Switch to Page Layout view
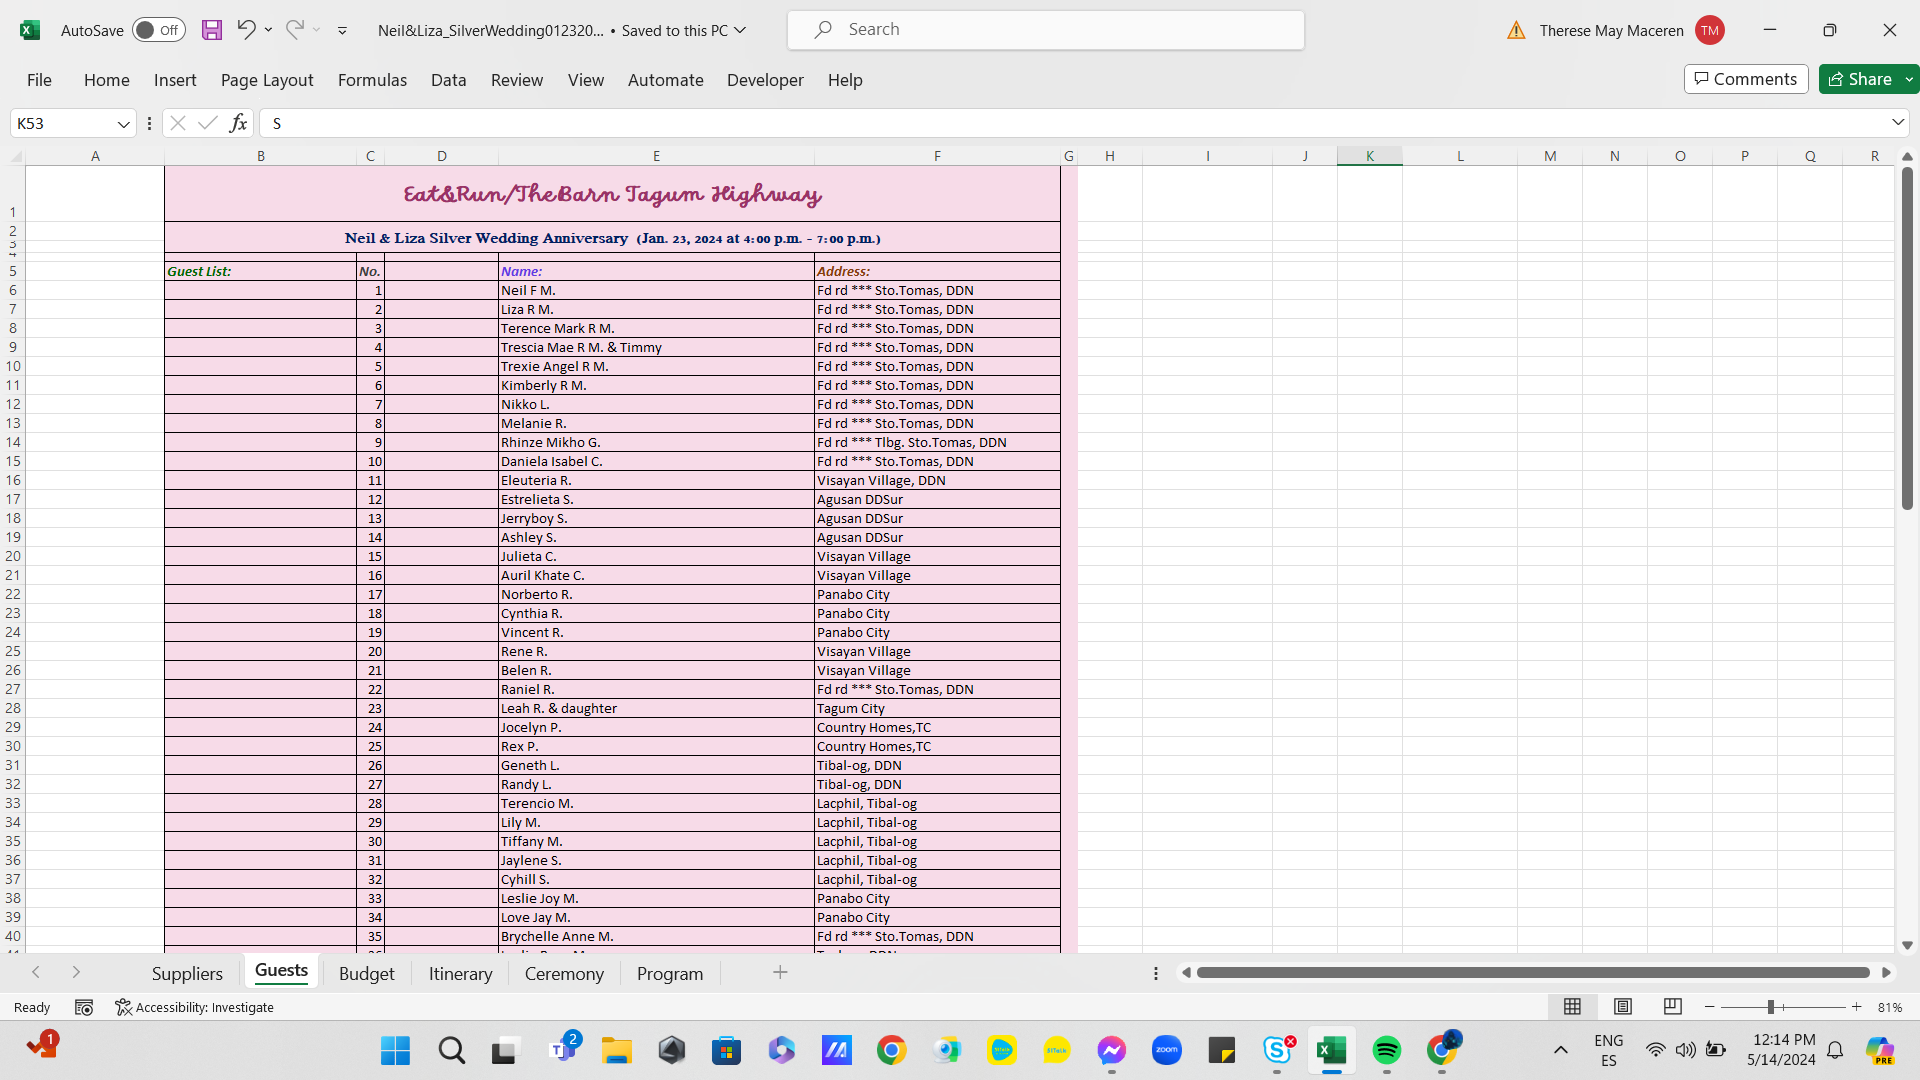This screenshot has width=1920, height=1080. [1623, 1007]
